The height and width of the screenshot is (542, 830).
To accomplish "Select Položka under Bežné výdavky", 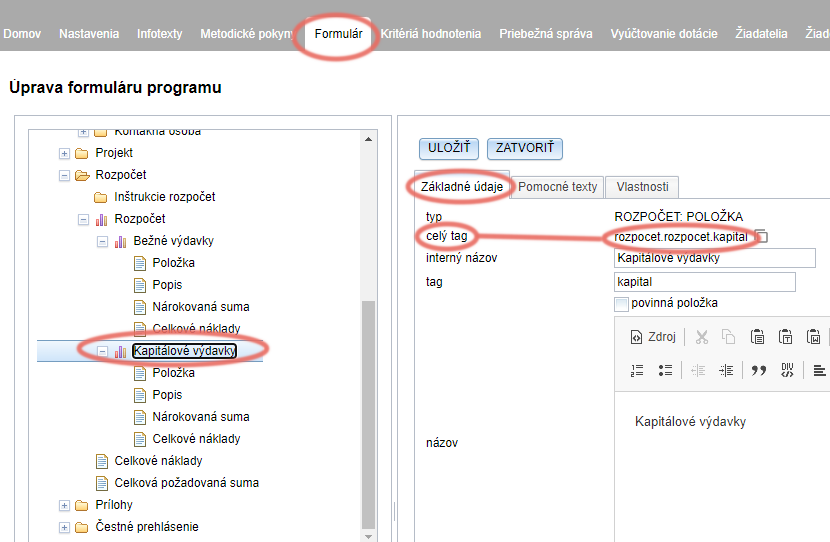I will coord(174,263).
